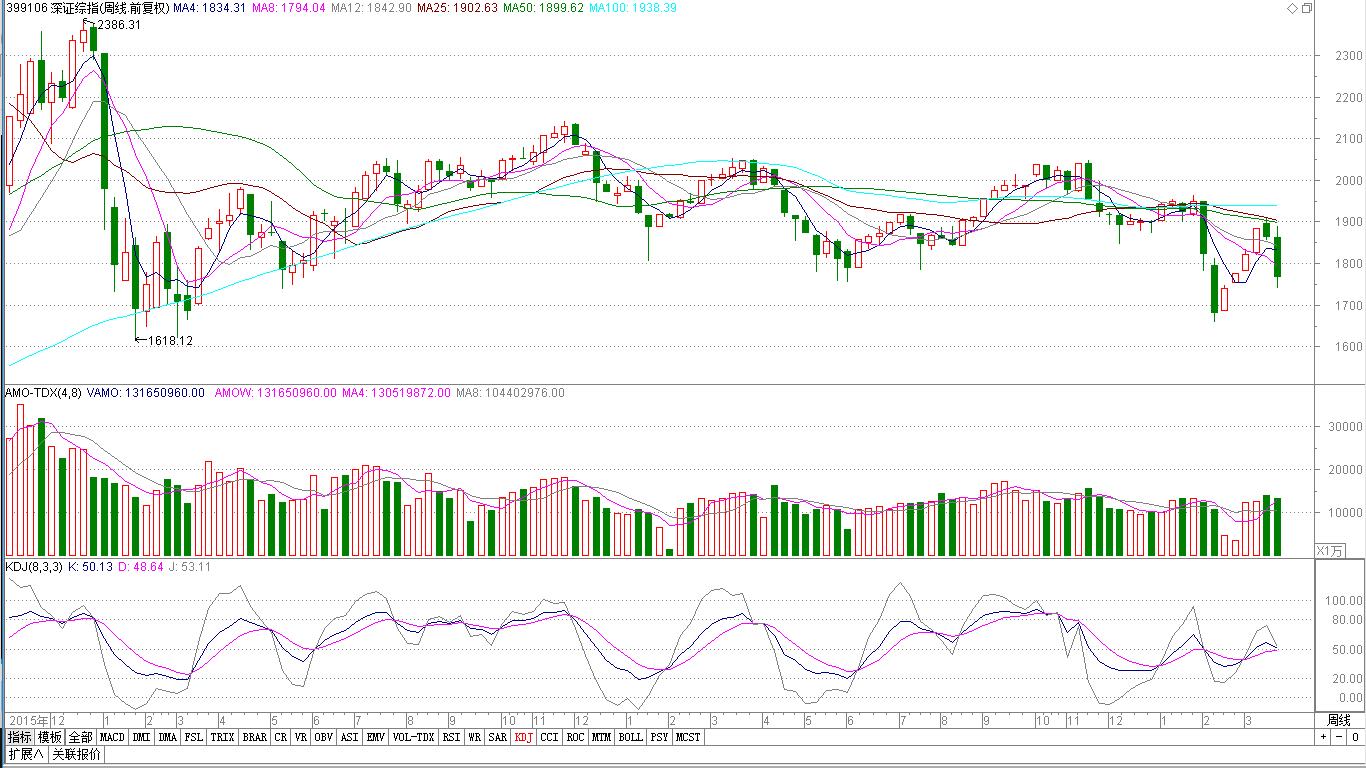Select the ASI indicator tab
Screen dimensions: 1366x768
pos(349,738)
